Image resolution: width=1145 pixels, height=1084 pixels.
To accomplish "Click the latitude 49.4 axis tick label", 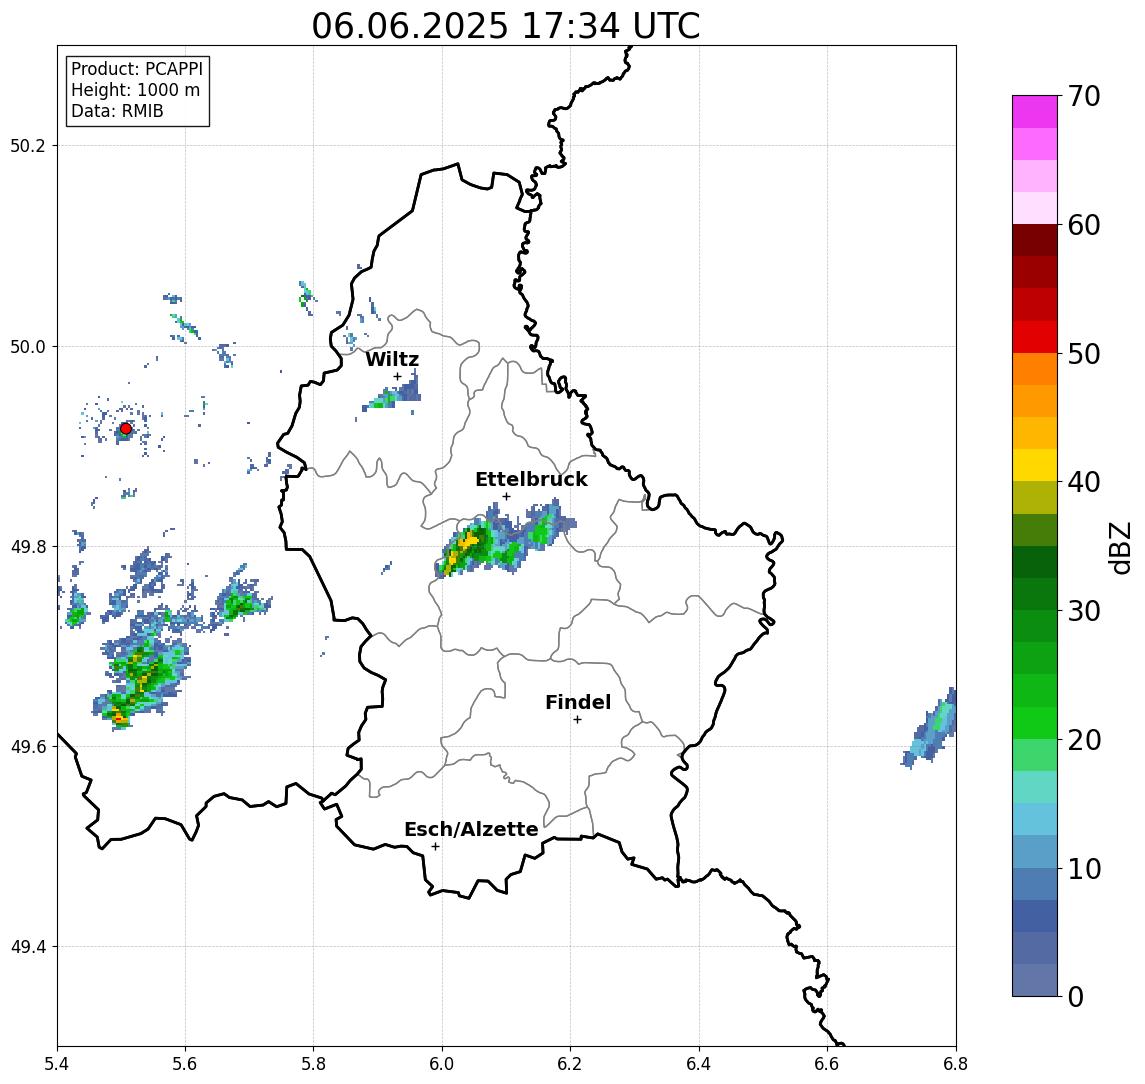I will click(28, 947).
